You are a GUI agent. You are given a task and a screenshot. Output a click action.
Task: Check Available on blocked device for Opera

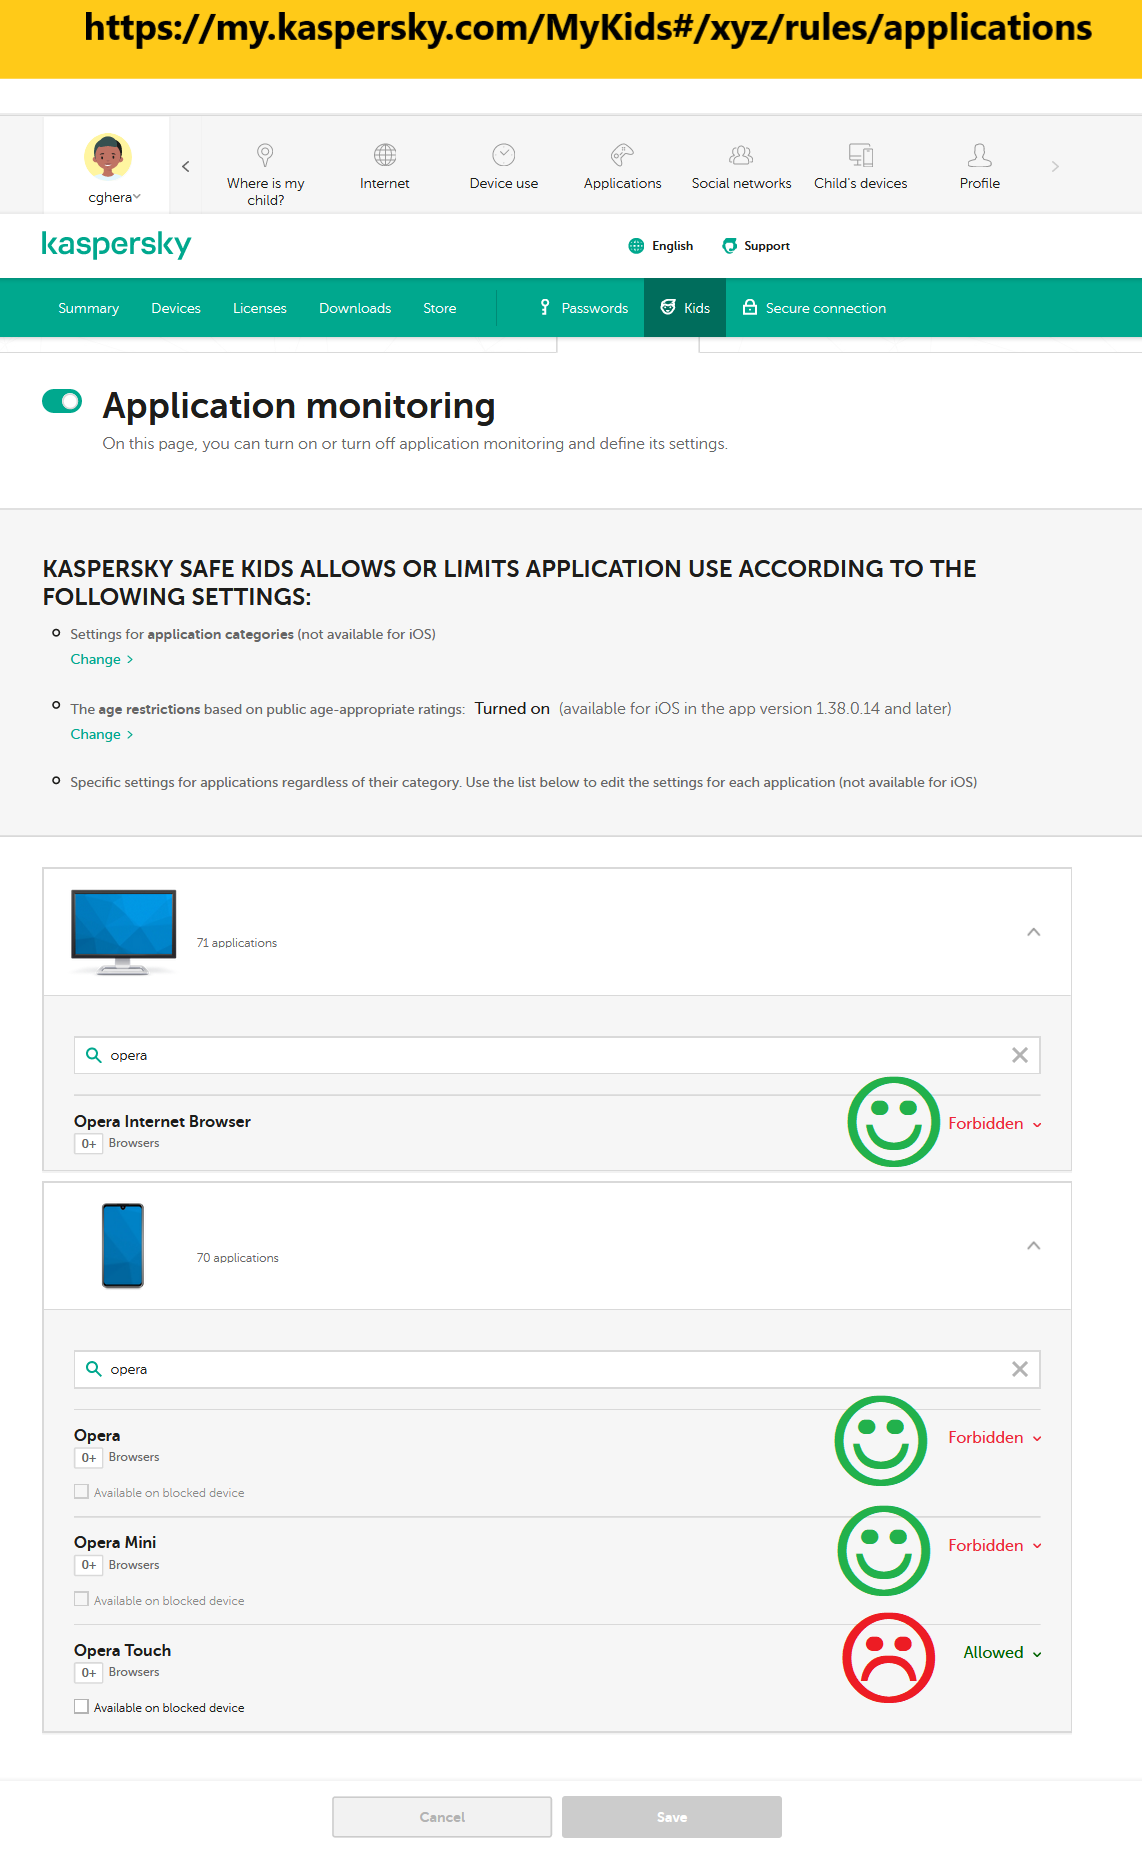pos(81,1492)
